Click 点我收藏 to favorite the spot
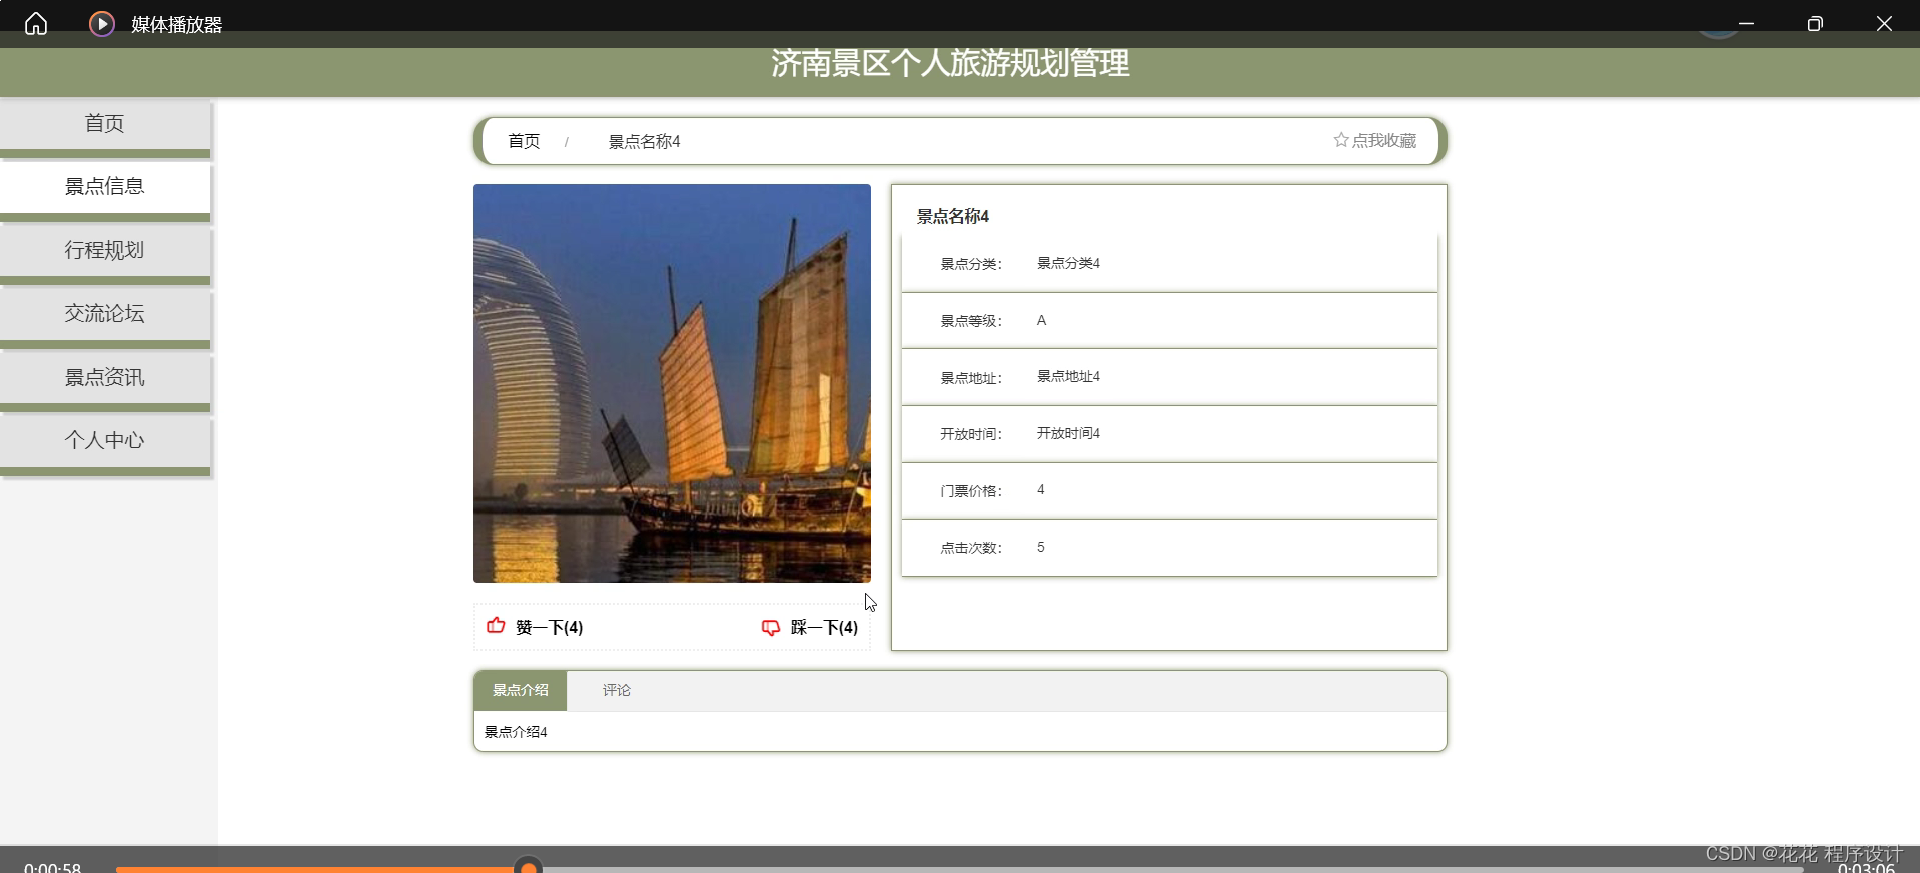The width and height of the screenshot is (1920, 873). pyautogui.click(x=1375, y=140)
